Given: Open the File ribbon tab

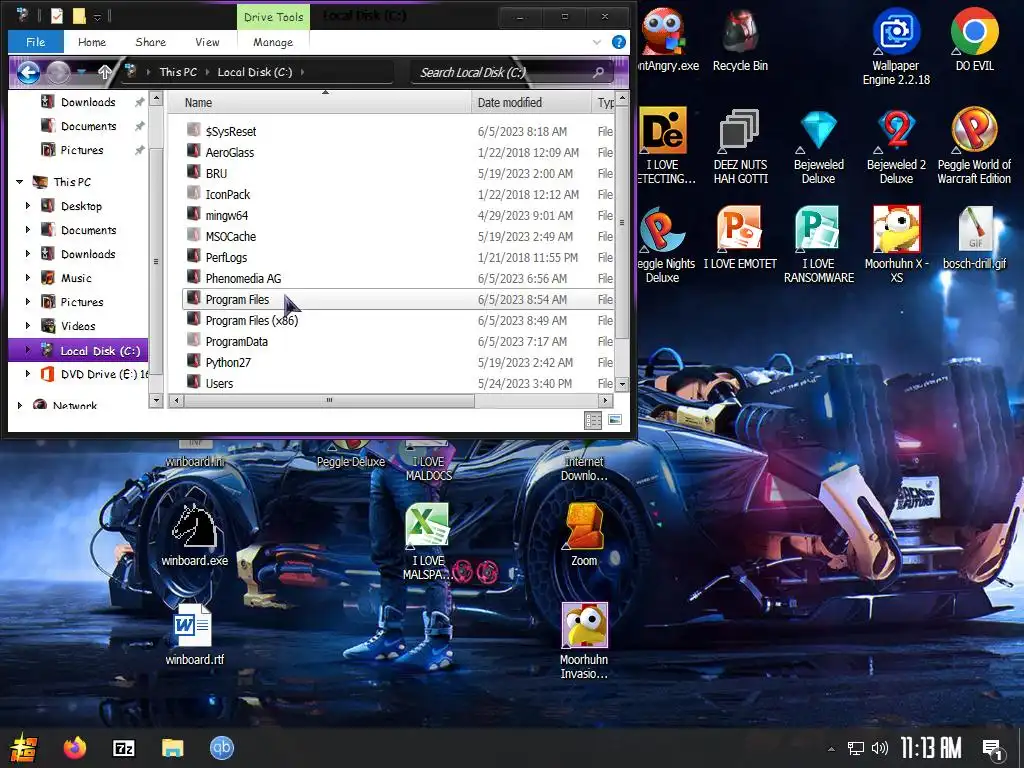Looking at the screenshot, I should tap(35, 42).
